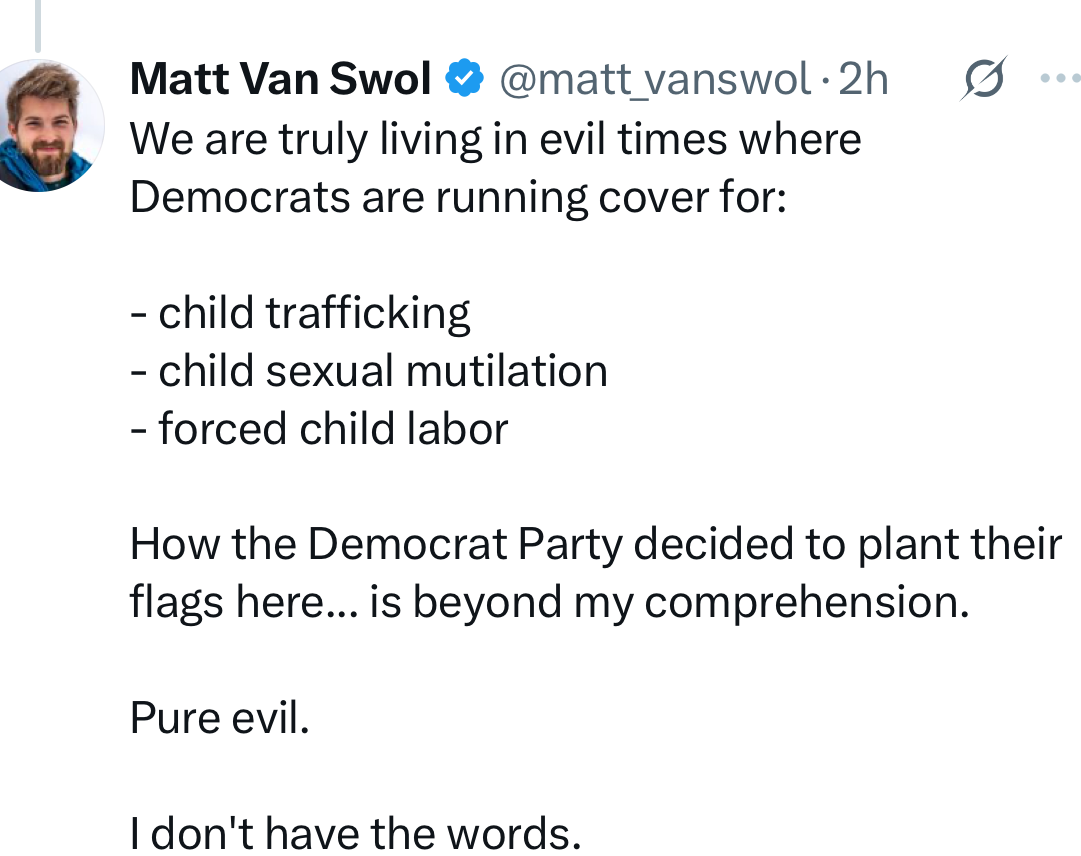This screenshot has height=856, width=1081.
Task: Open the three-dot more options menu
Action: [x=1060, y=78]
